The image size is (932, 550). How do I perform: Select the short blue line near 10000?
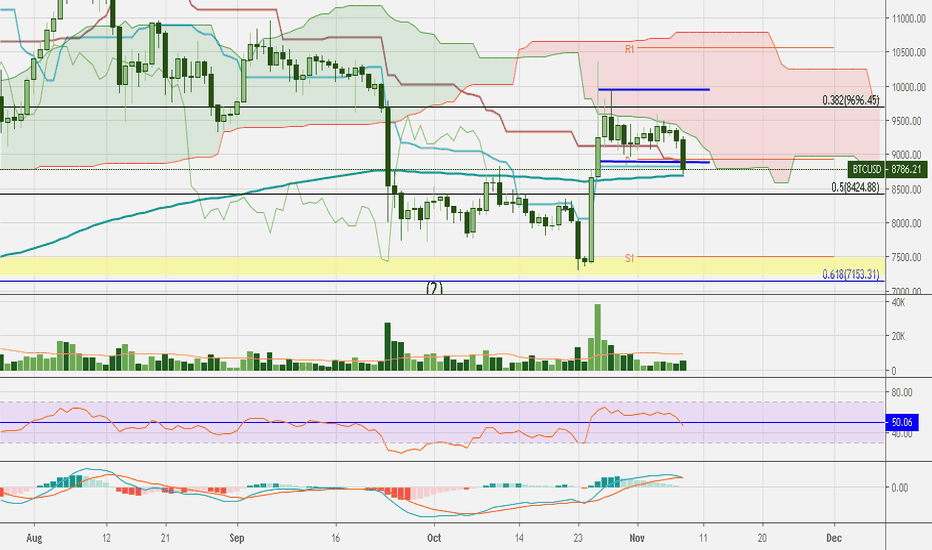tap(654, 90)
